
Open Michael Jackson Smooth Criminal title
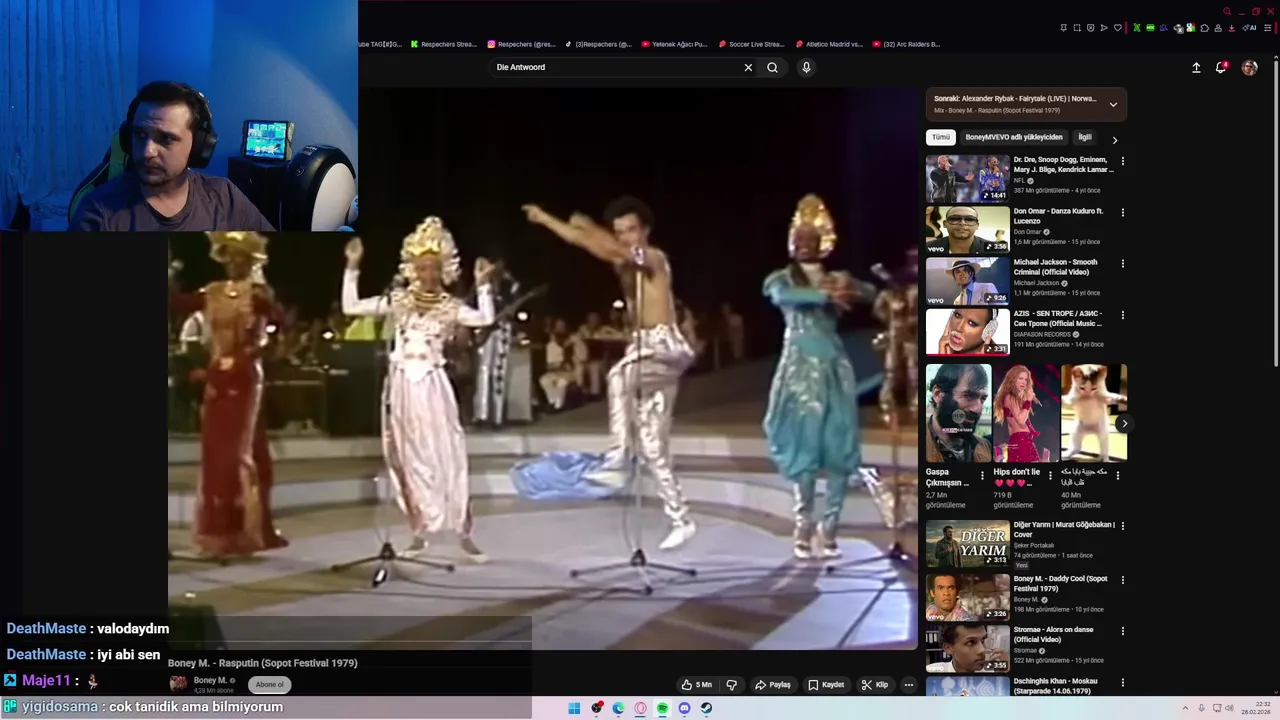[1055, 267]
